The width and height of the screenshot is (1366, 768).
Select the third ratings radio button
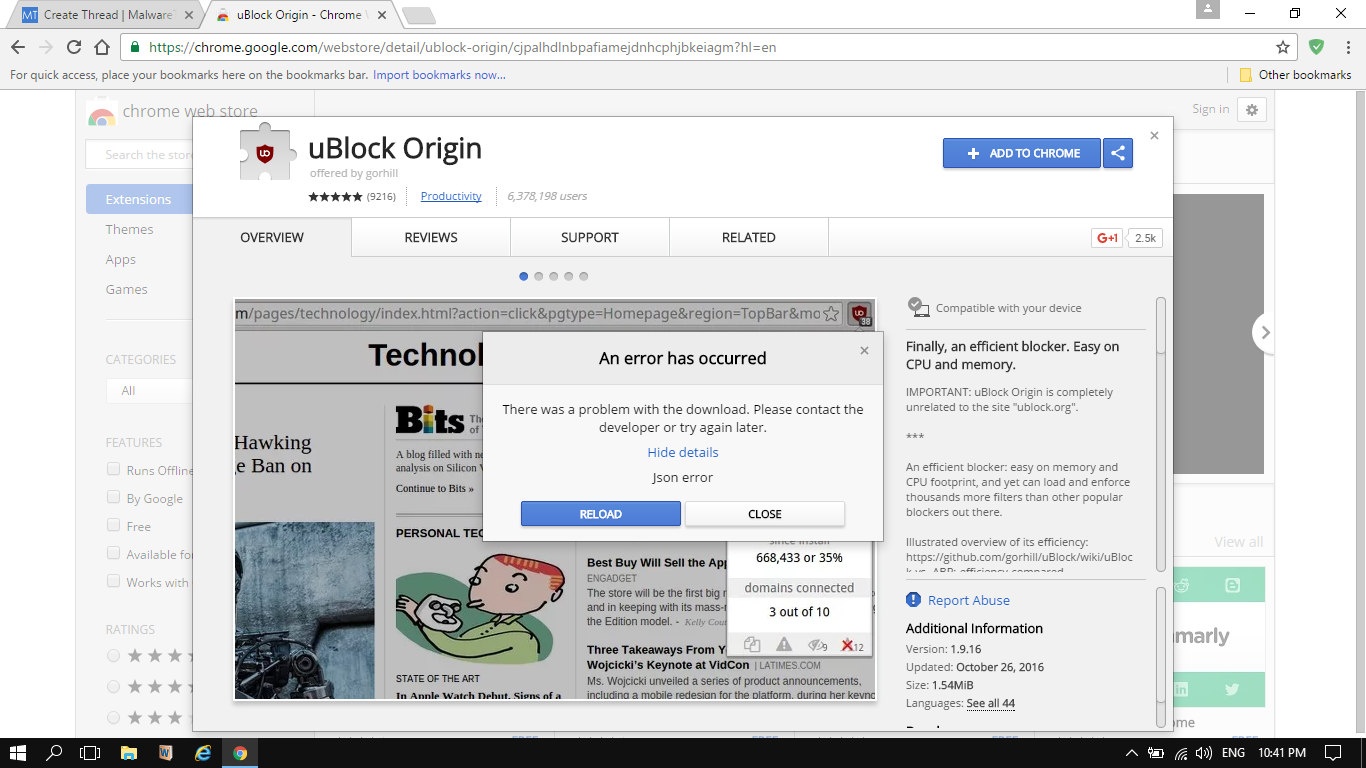[113, 718]
